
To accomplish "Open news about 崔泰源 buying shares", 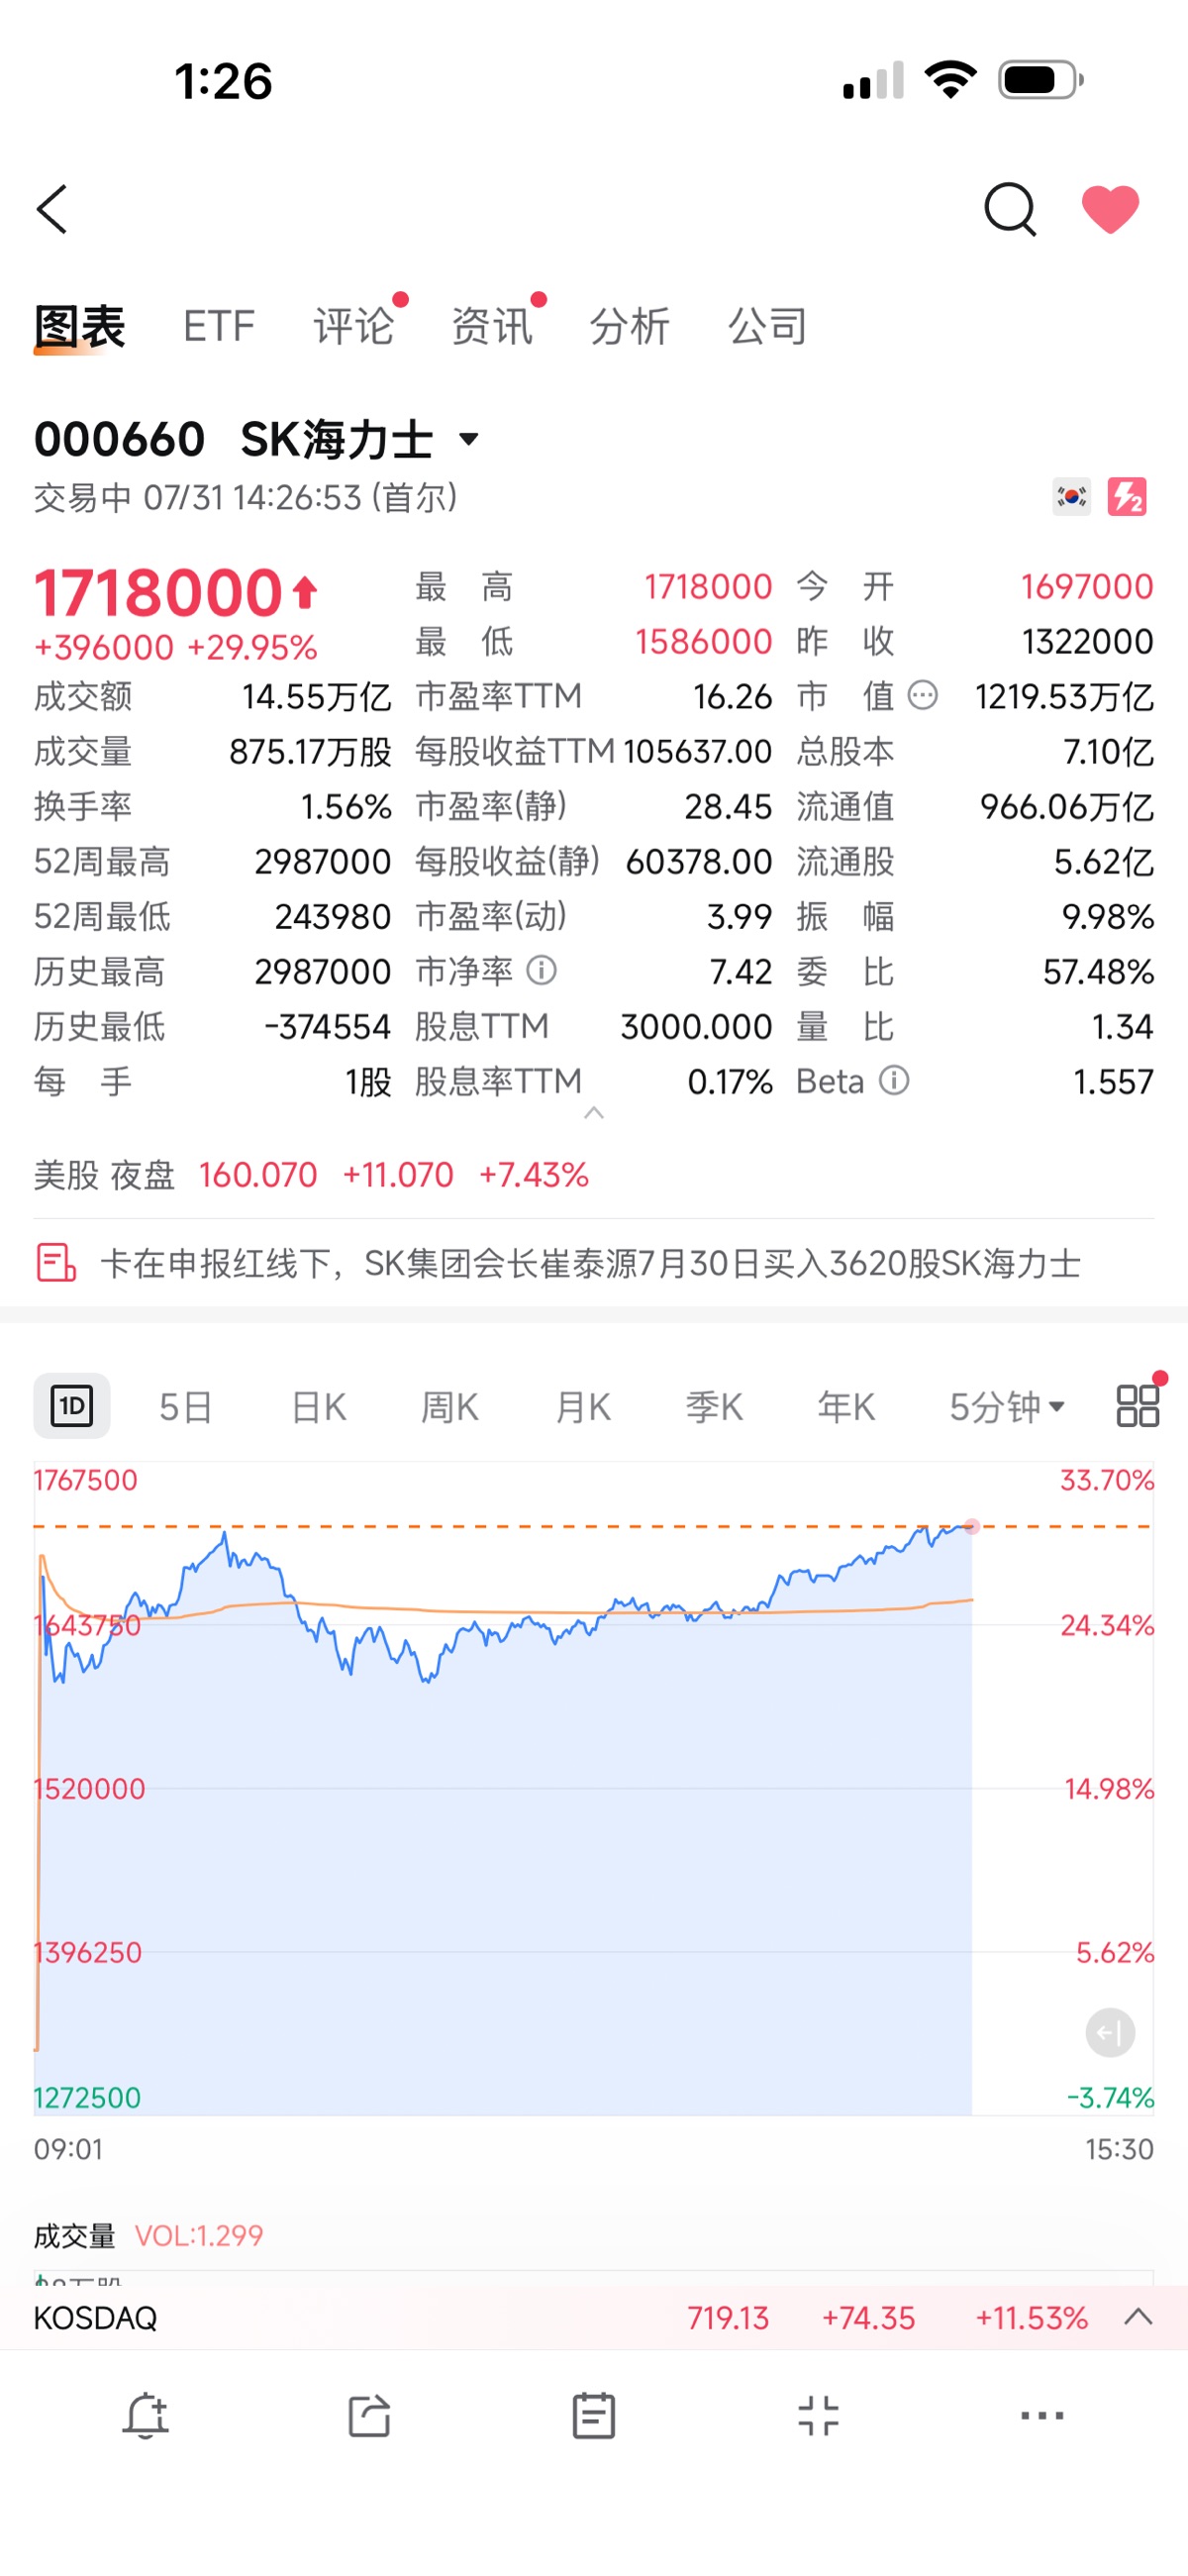I will tap(590, 1264).
